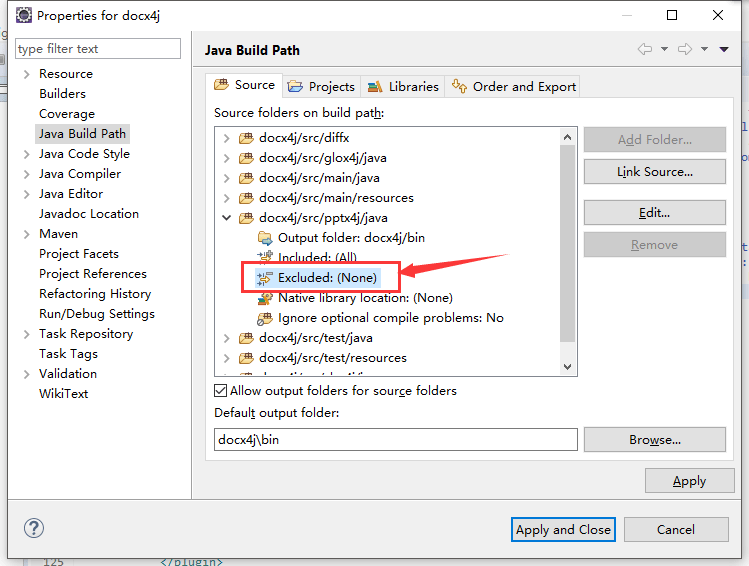Select Project References in the tree
This screenshot has width=749, height=566.
pyautogui.click(x=93, y=274)
